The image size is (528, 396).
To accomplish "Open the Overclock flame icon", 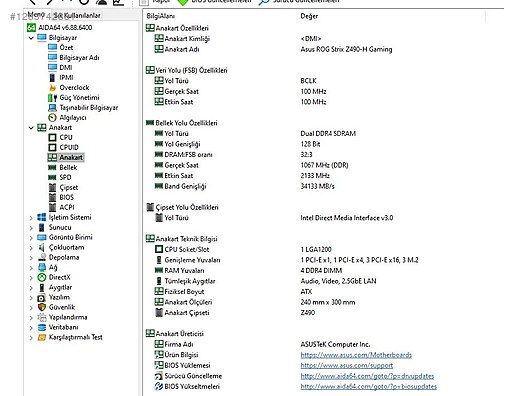I will pos(52,88).
